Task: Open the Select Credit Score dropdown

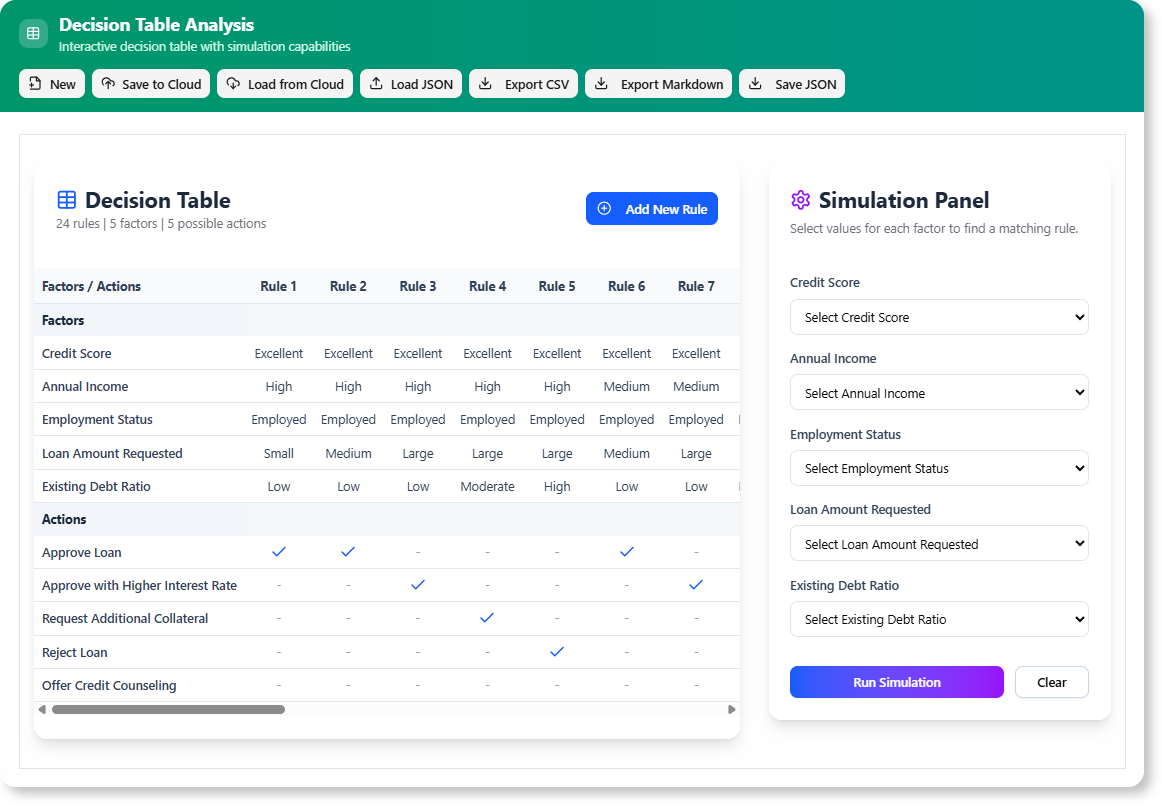Action: [938, 316]
